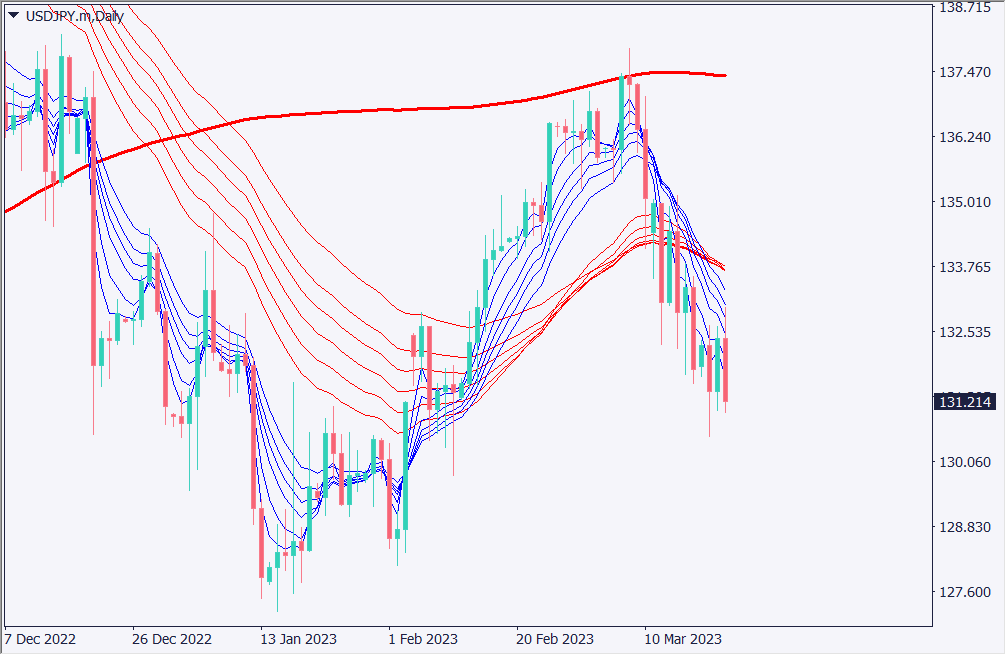
Task: Click the 10 Mar 2023 date label
Action: pyautogui.click(x=681, y=639)
